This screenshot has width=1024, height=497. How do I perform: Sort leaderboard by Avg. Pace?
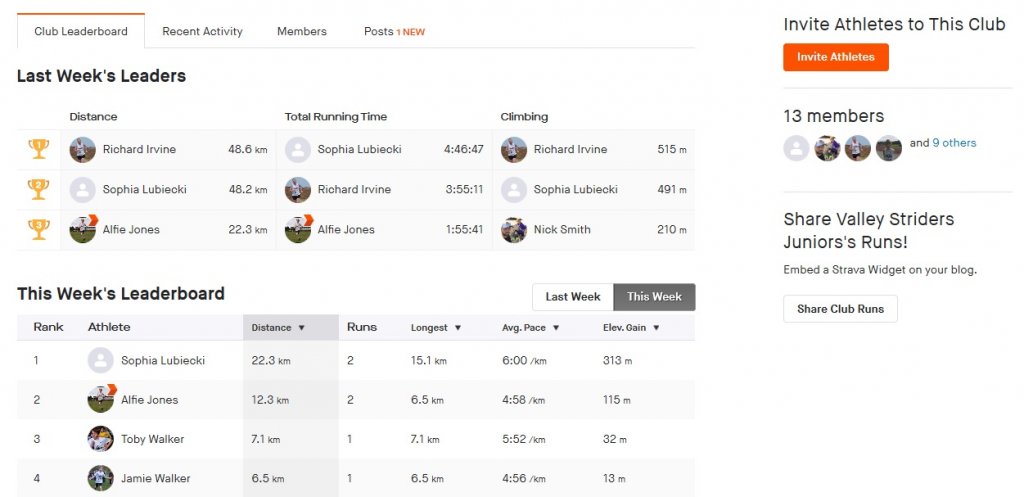(530, 328)
